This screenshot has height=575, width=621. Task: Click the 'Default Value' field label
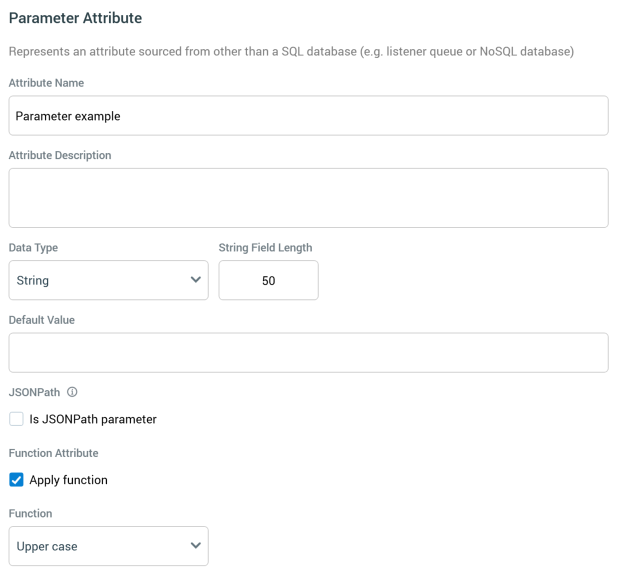[42, 320]
